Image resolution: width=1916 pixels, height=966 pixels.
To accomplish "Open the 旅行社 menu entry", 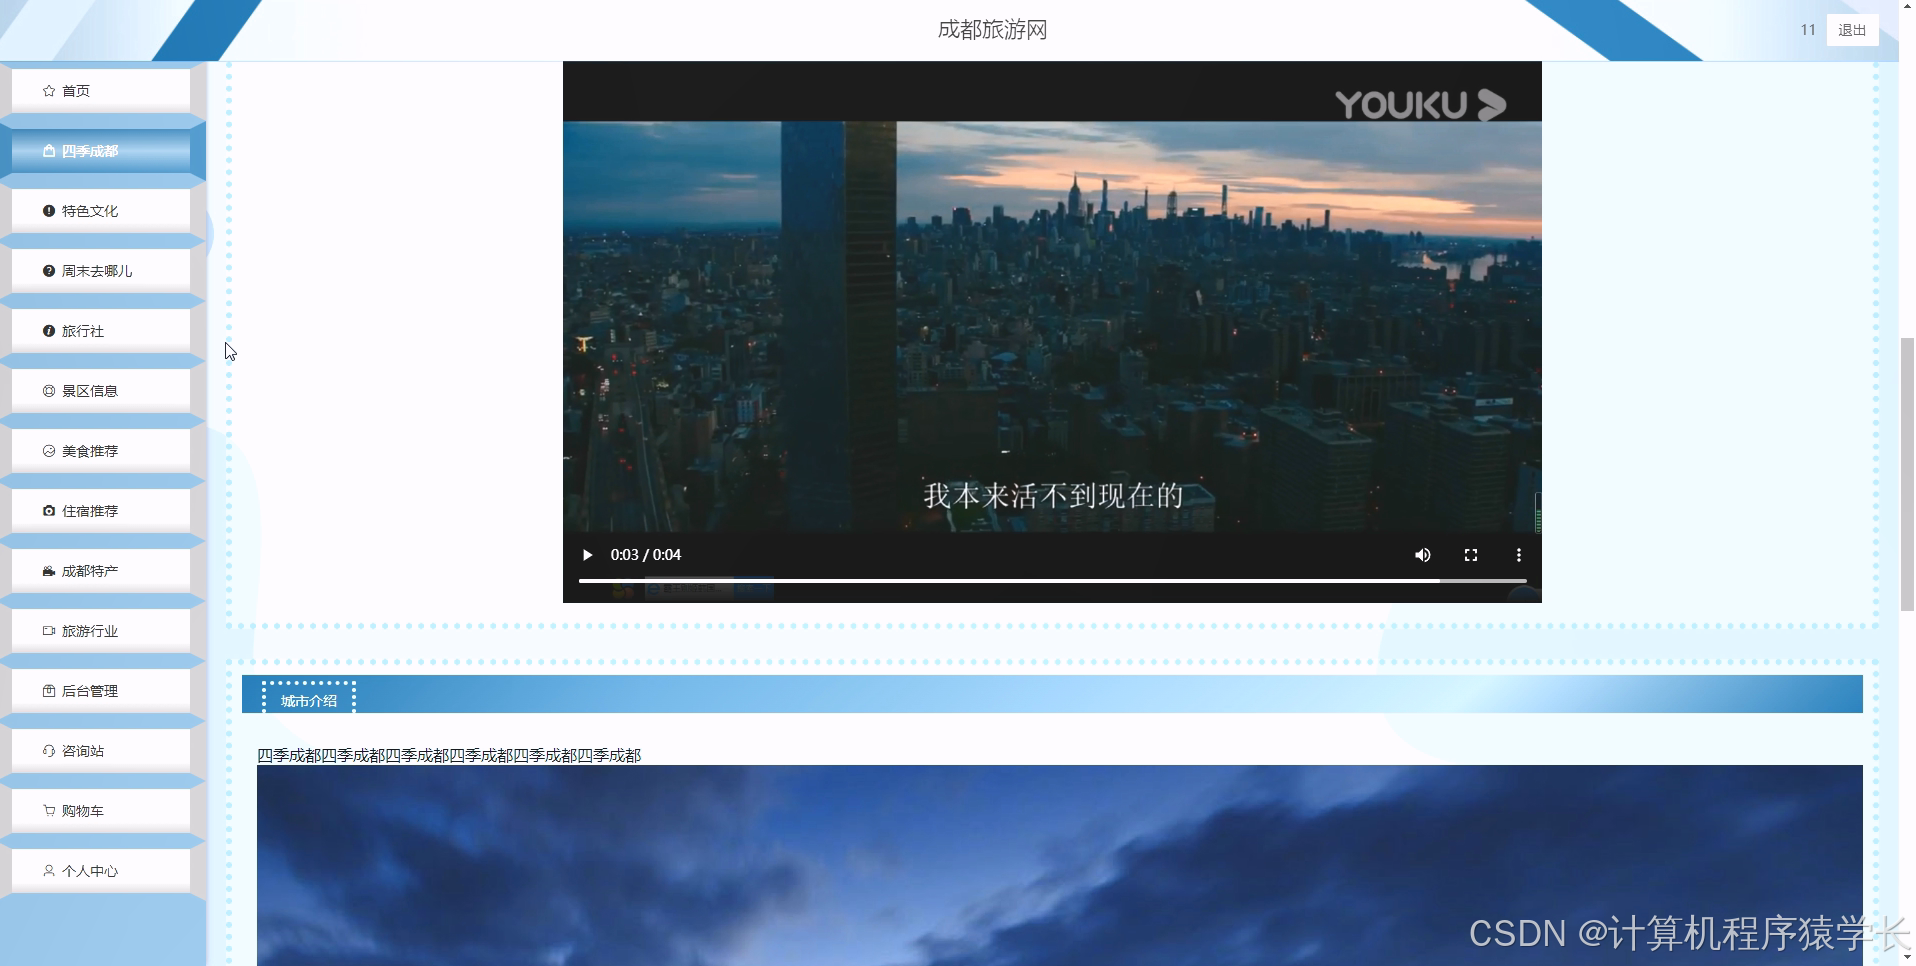I will click(100, 331).
